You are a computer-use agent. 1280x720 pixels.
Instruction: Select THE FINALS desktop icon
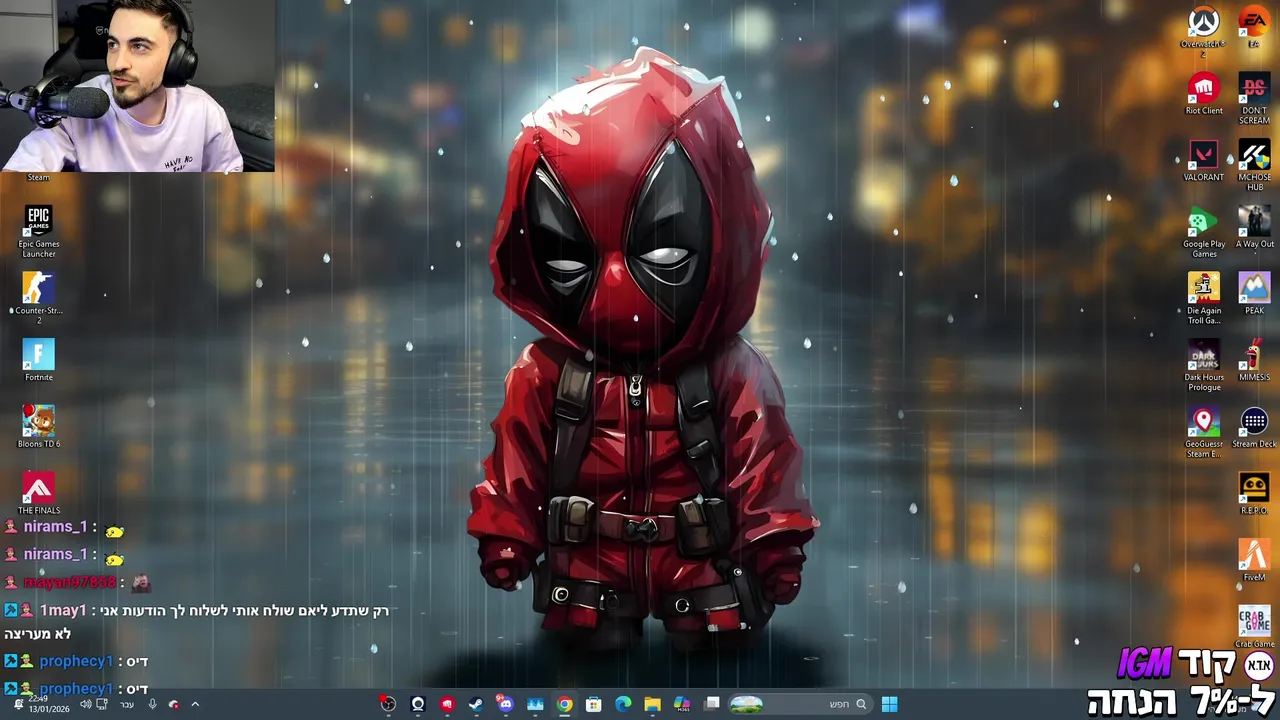point(39,494)
